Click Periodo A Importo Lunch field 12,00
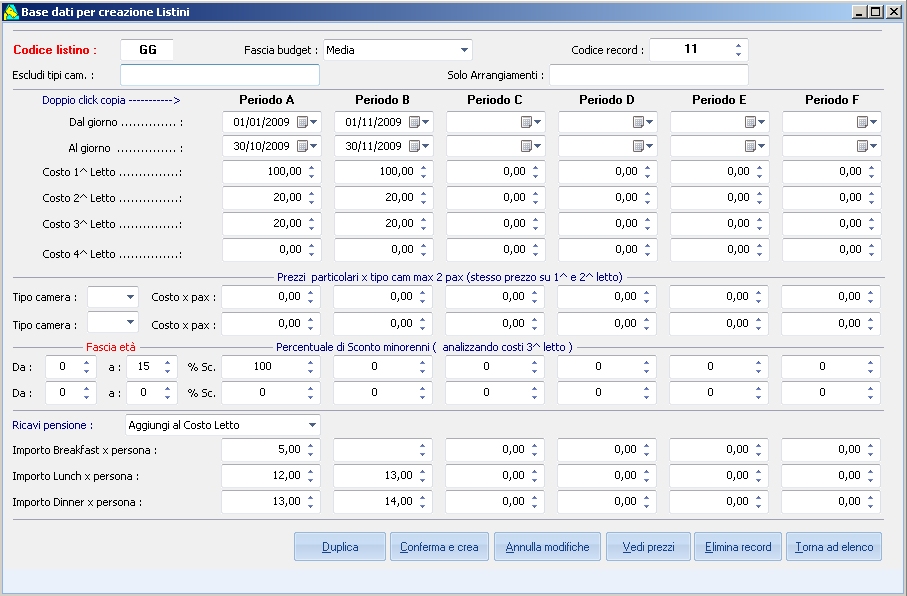The image size is (907, 596). 271,476
